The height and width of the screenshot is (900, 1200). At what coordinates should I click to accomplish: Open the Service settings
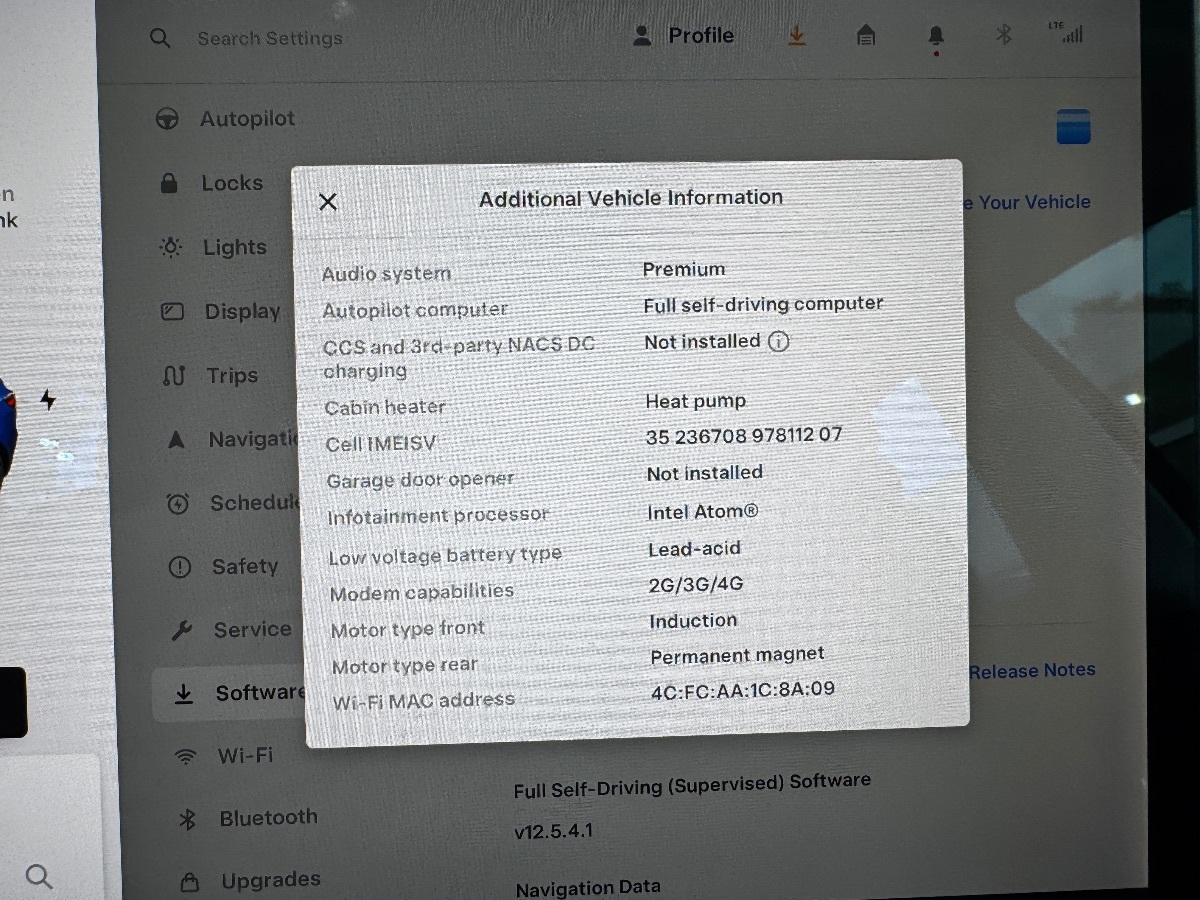pos(252,630)
